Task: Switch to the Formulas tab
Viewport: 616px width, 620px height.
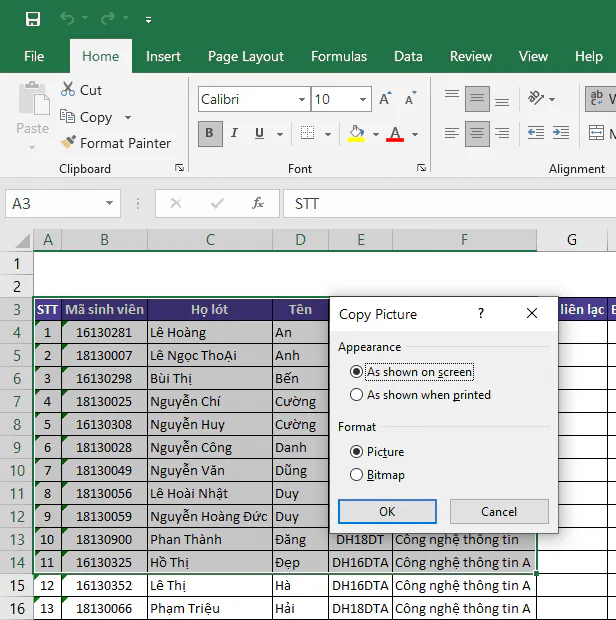Action: pos(339,56)
